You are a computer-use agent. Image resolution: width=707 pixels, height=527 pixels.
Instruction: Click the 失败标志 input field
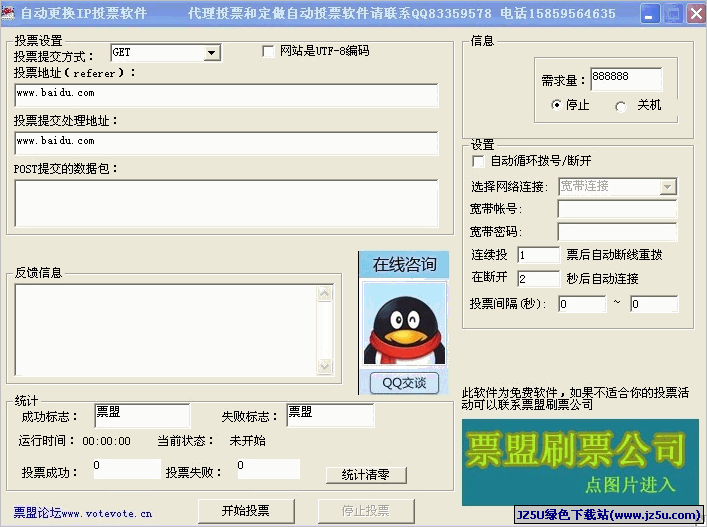point(330,415)
